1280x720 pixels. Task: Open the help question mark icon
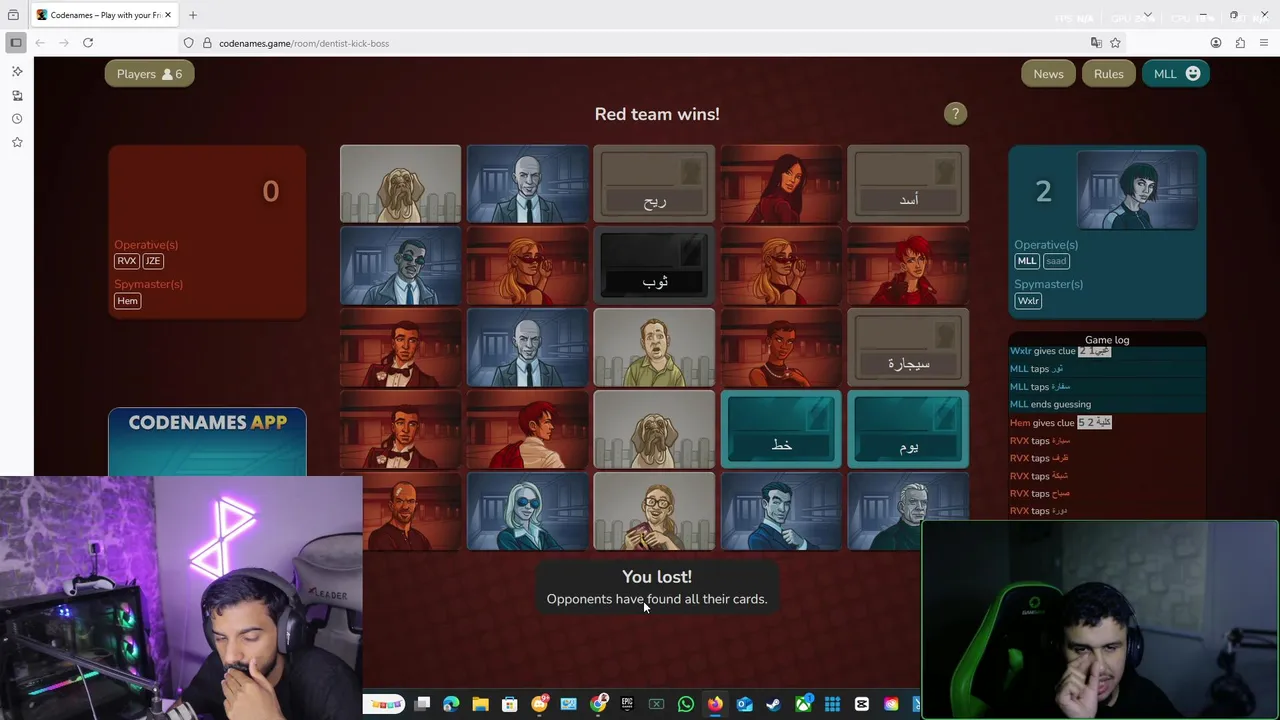point(955,114)
